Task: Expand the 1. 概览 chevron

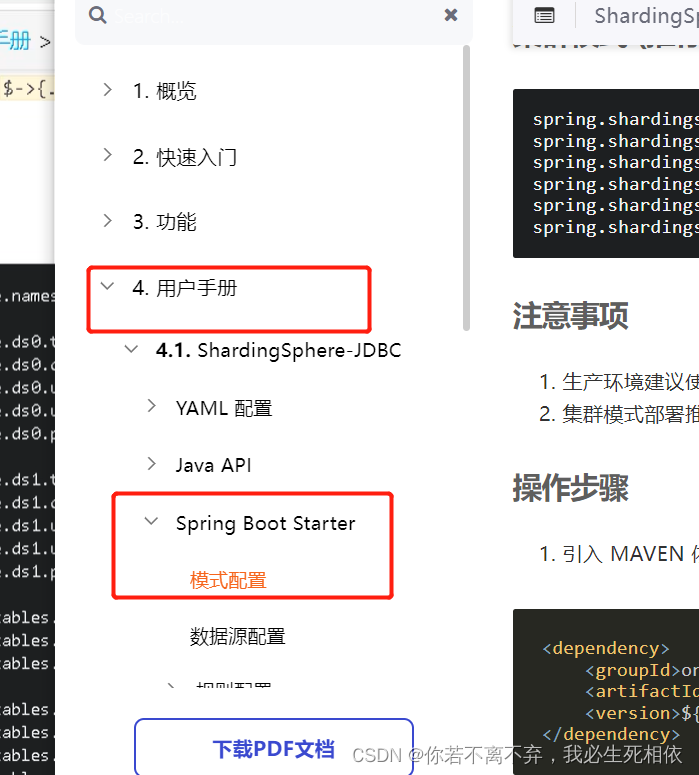Action: click(x=108, y=90)
